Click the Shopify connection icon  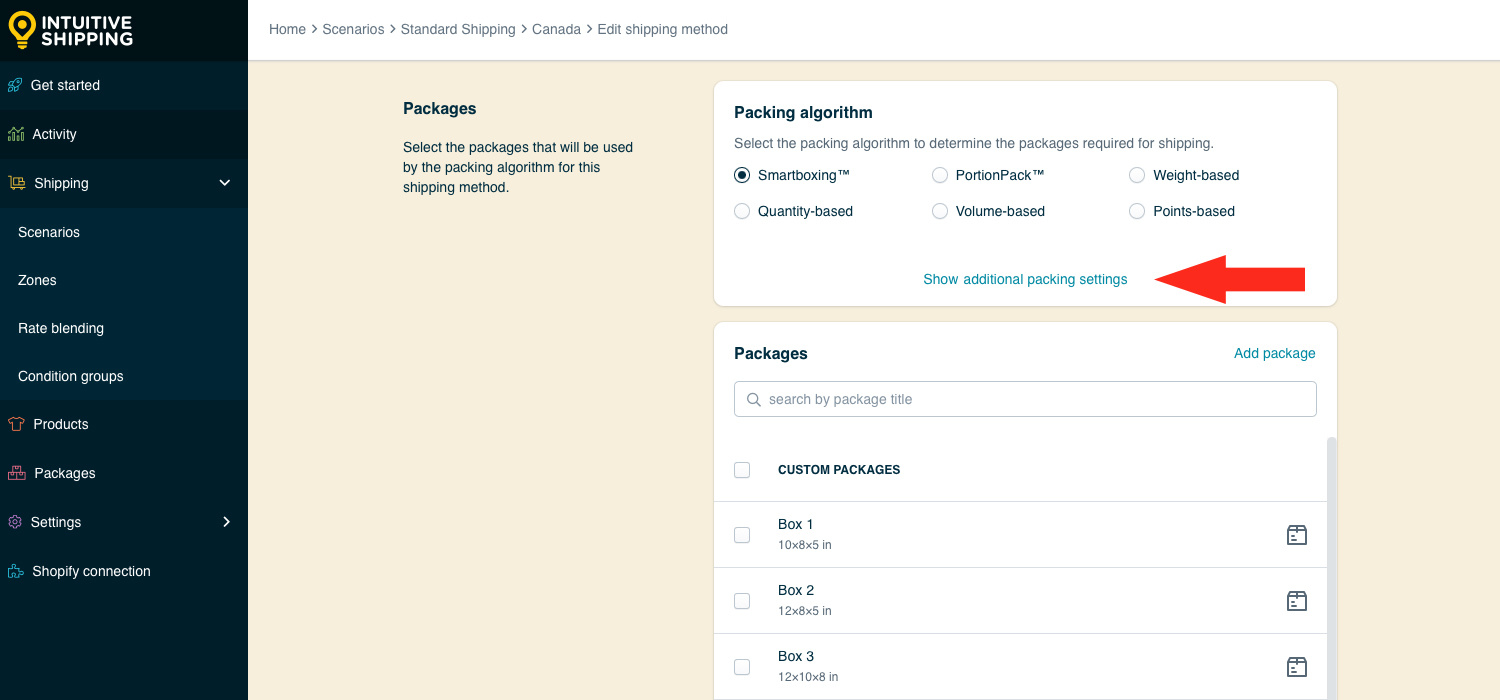15,571
